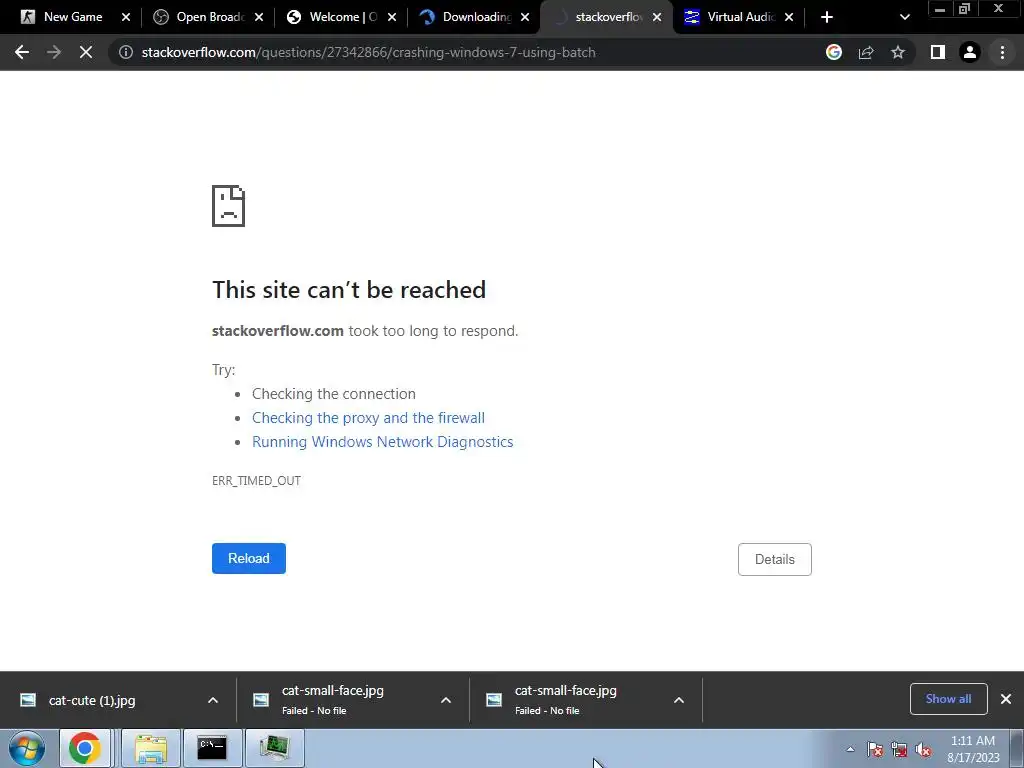Click Show all downloads
Image resolution: width=1024 pixels, height=768 pixels.
pyautogui.click(x=948, y=699)
